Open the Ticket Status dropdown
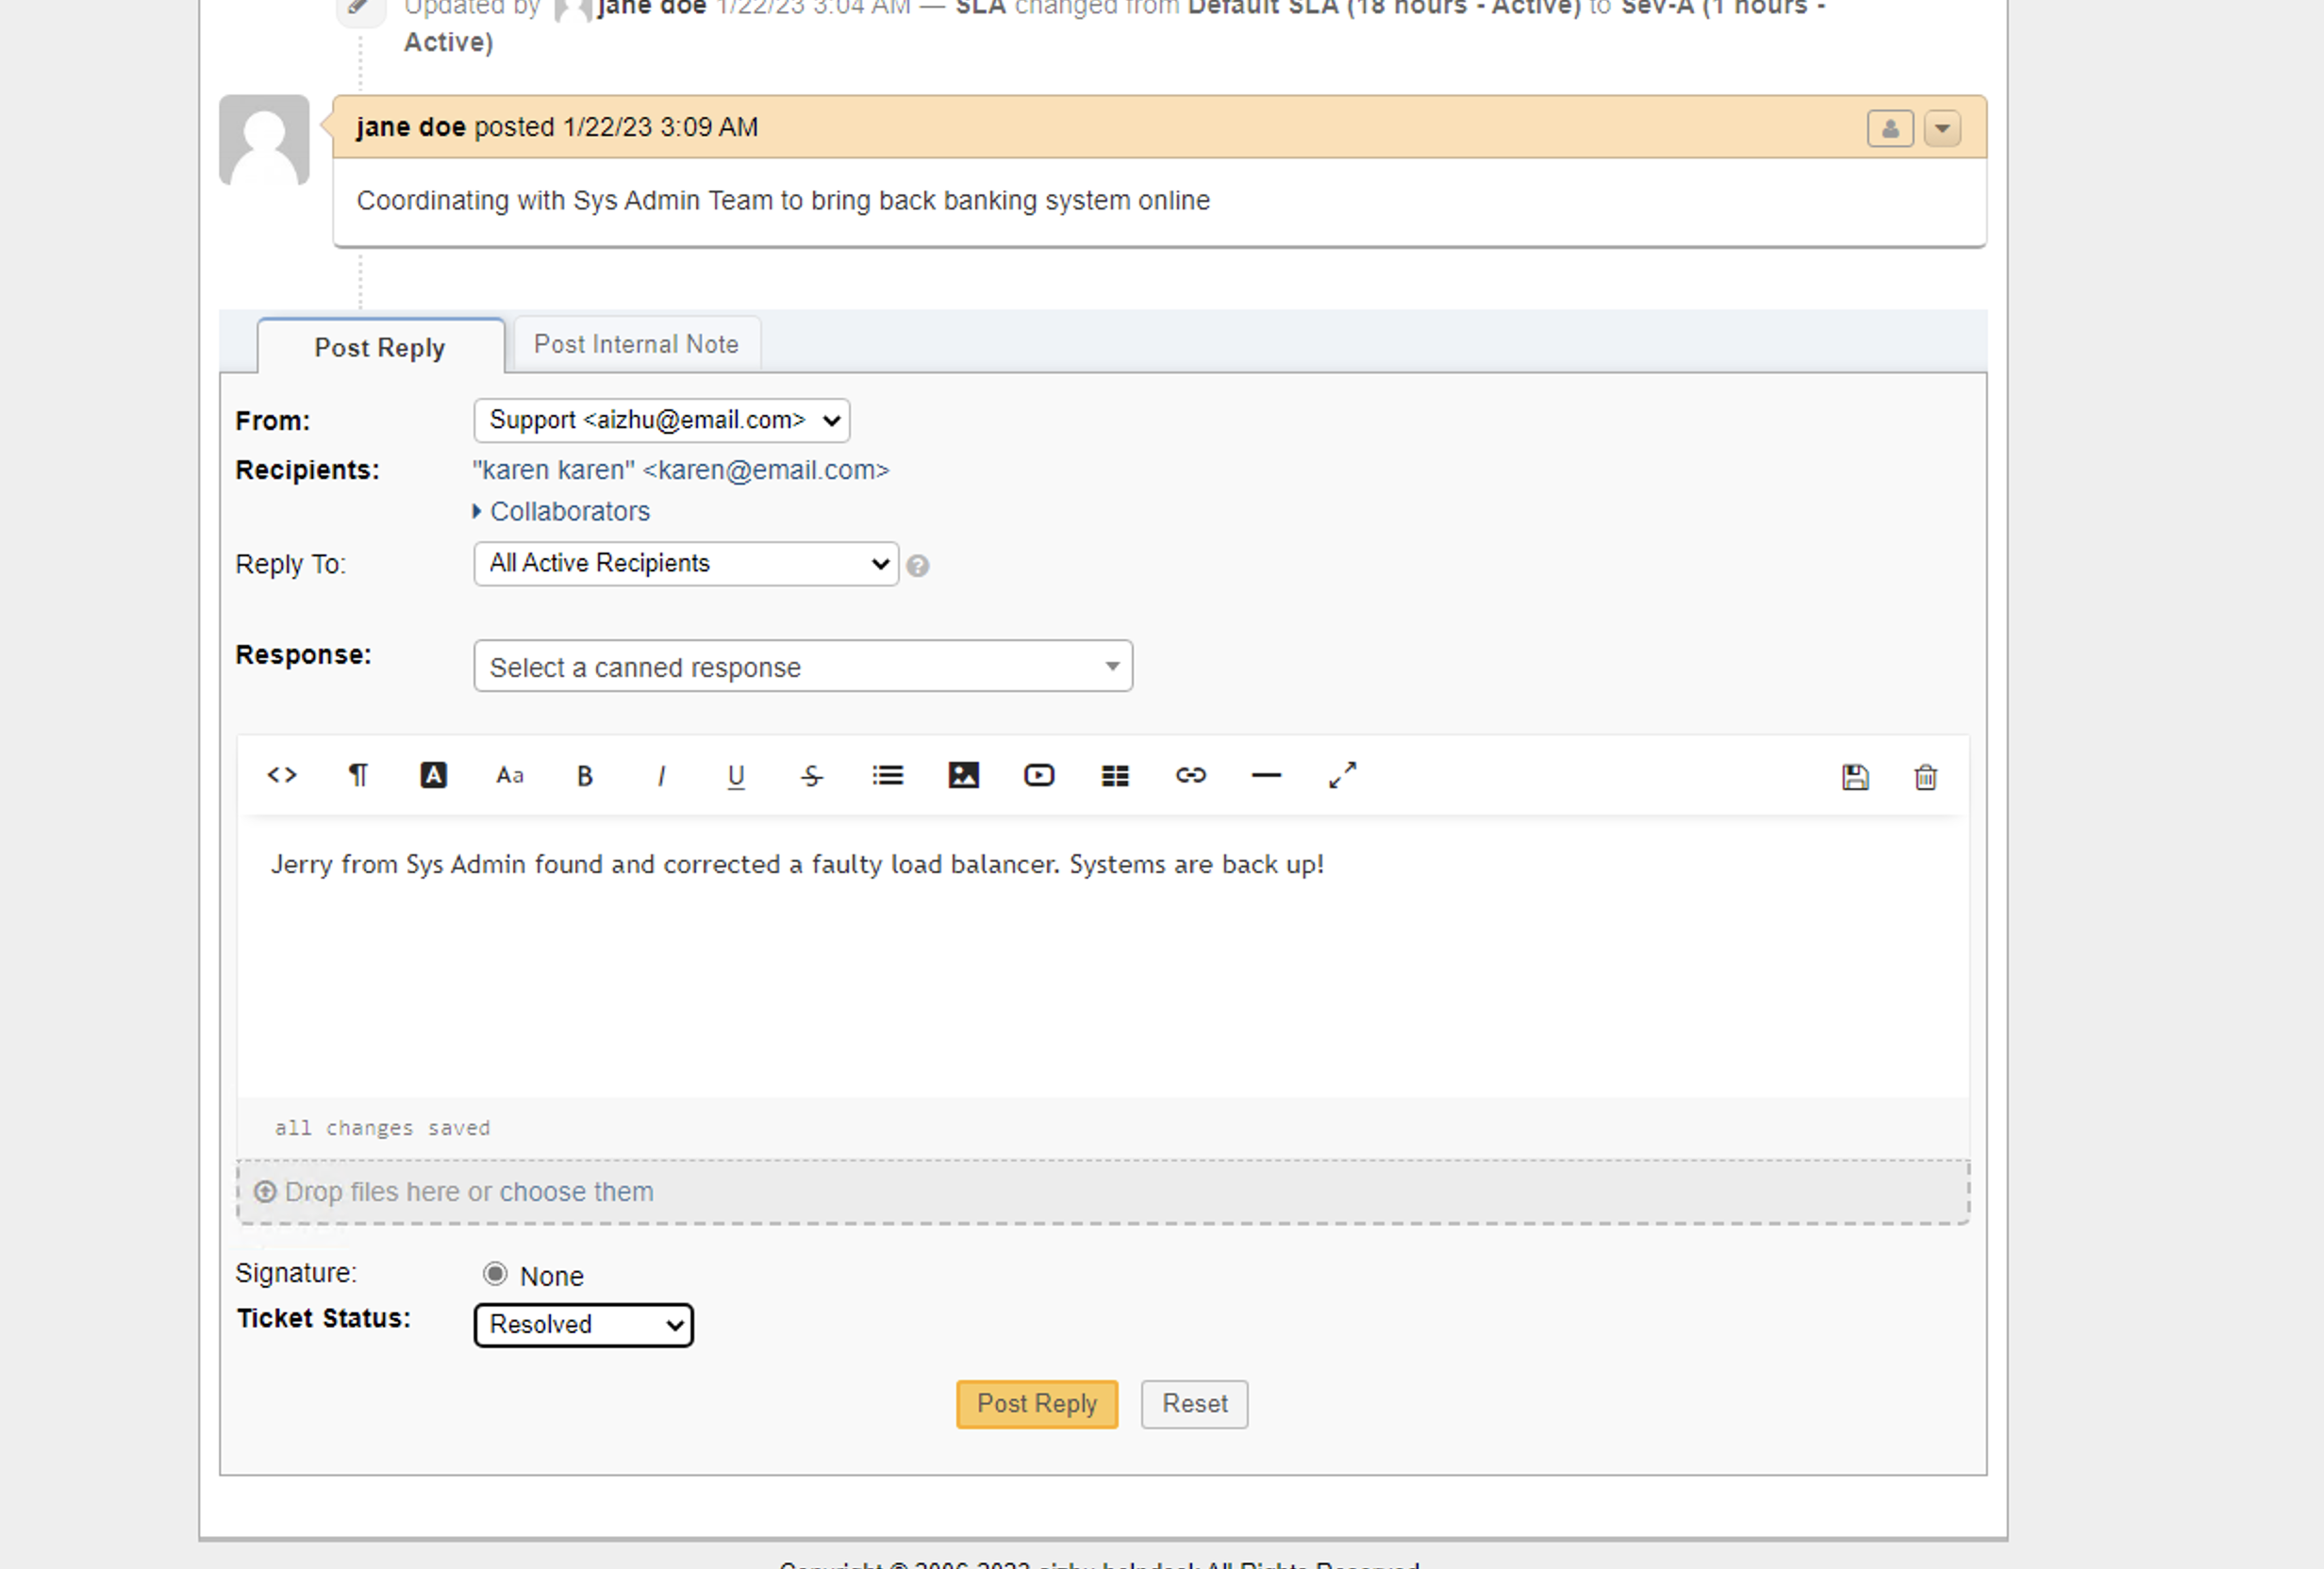2324x1569 pixels. pos(584,1325)
